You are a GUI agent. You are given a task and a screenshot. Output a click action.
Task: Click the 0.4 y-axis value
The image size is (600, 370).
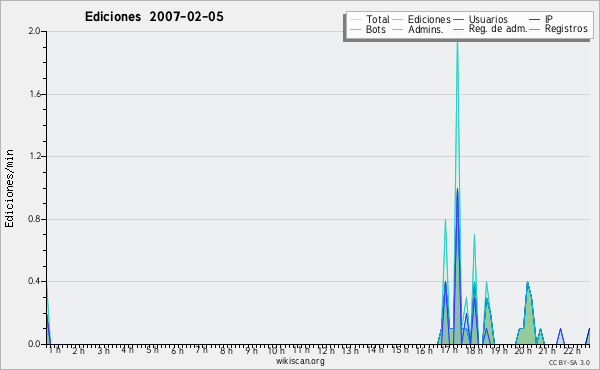coord(34,281)
